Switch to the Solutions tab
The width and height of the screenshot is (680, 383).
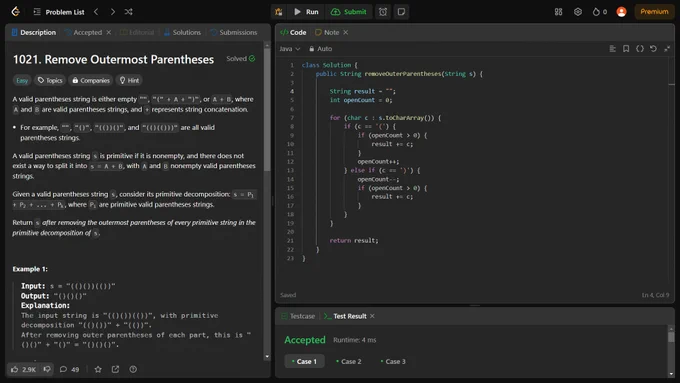click(x=183, y=32)
